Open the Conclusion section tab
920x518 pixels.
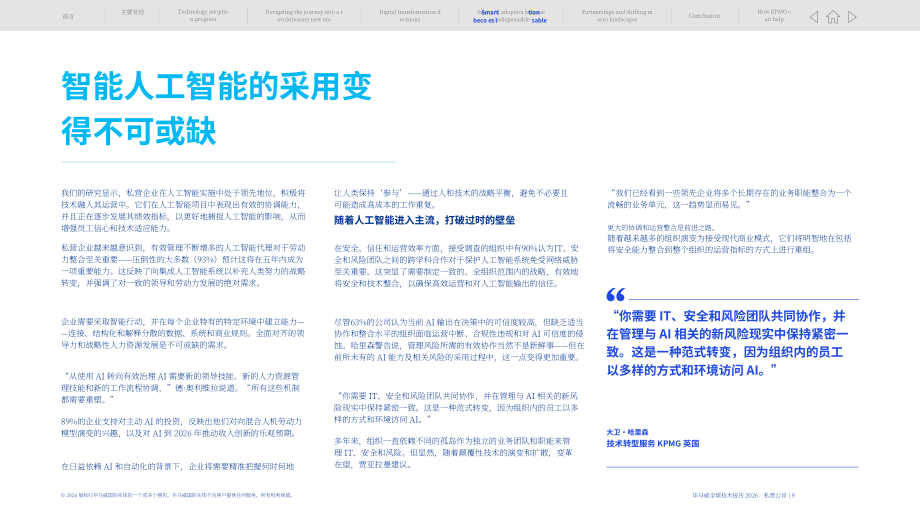pyautogui.click(x=704, y=16)
